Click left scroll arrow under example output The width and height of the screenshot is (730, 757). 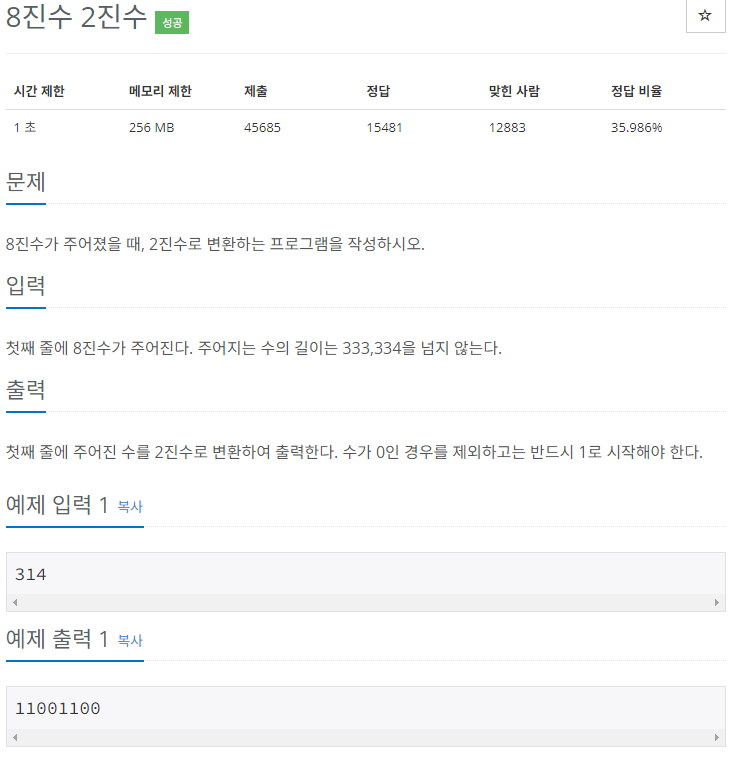point(15,737)
